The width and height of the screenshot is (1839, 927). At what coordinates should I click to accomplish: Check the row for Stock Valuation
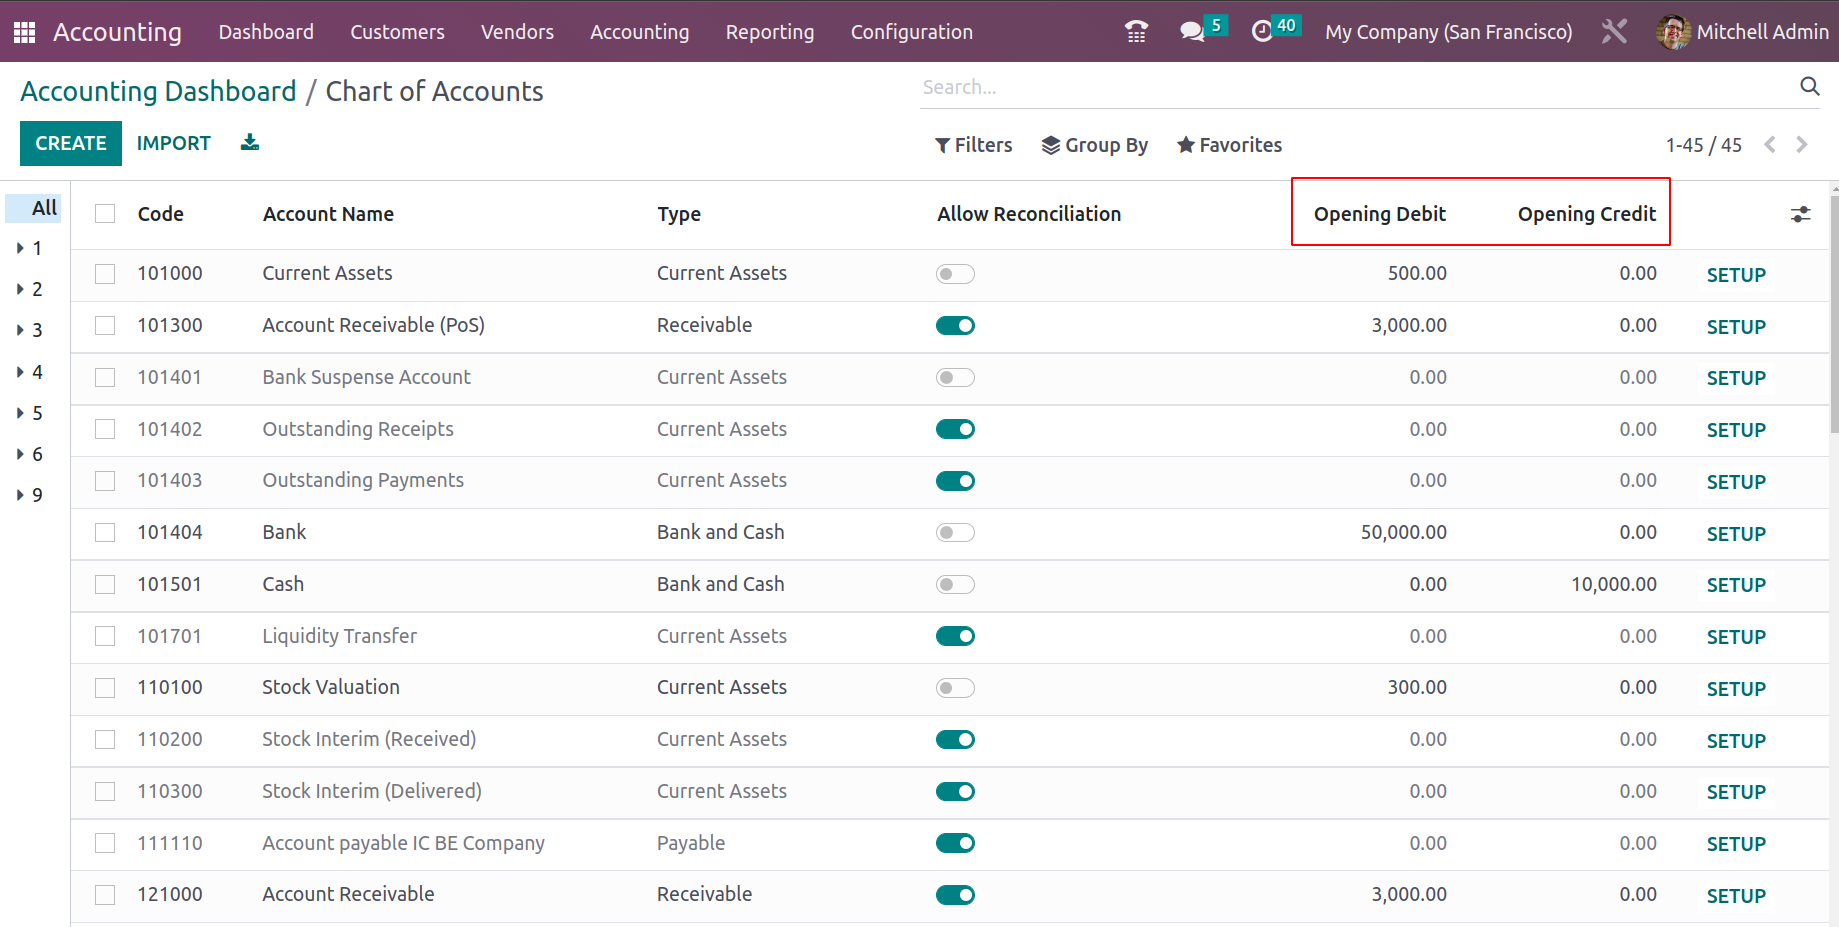click(105, 688)
